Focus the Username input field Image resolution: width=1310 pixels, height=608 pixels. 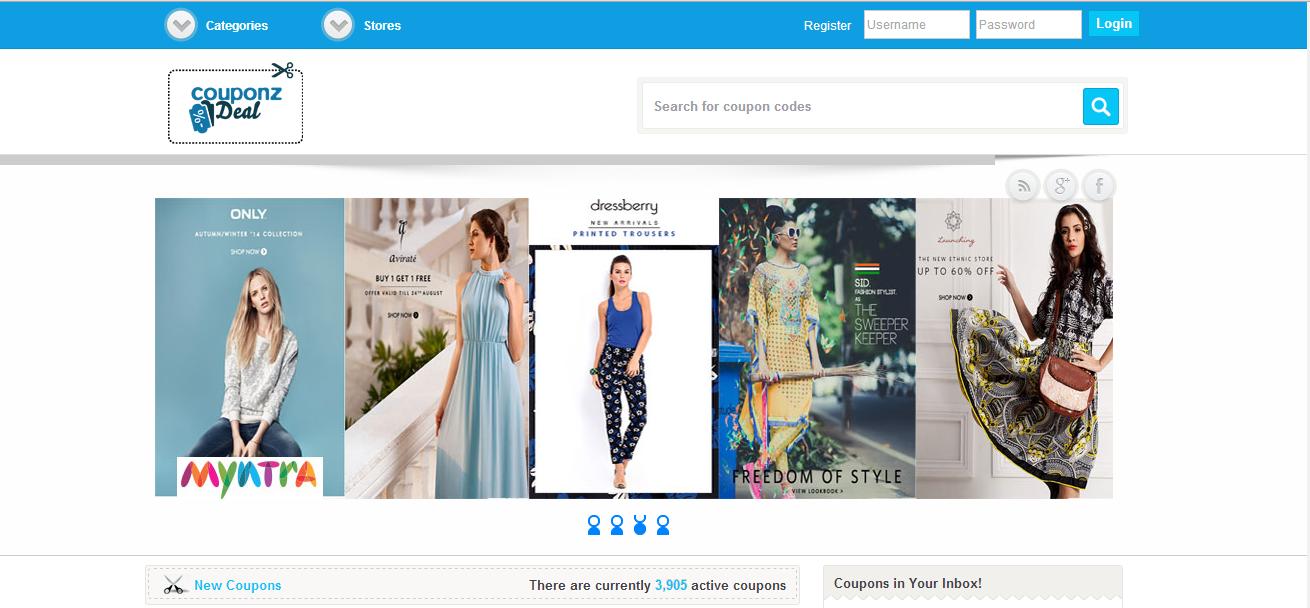917,25
